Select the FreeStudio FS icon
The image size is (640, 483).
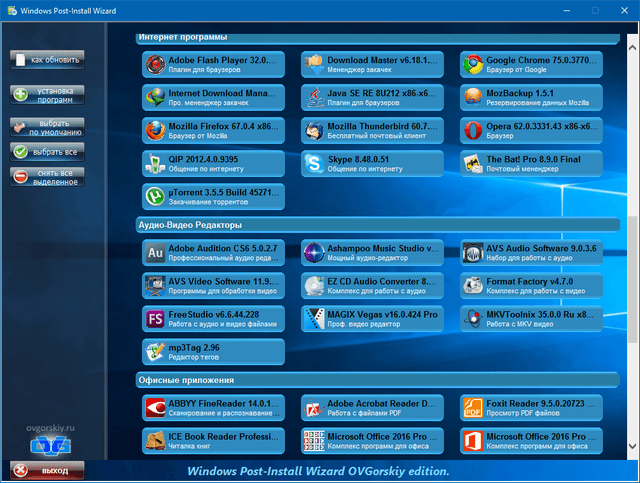(156, 319)
